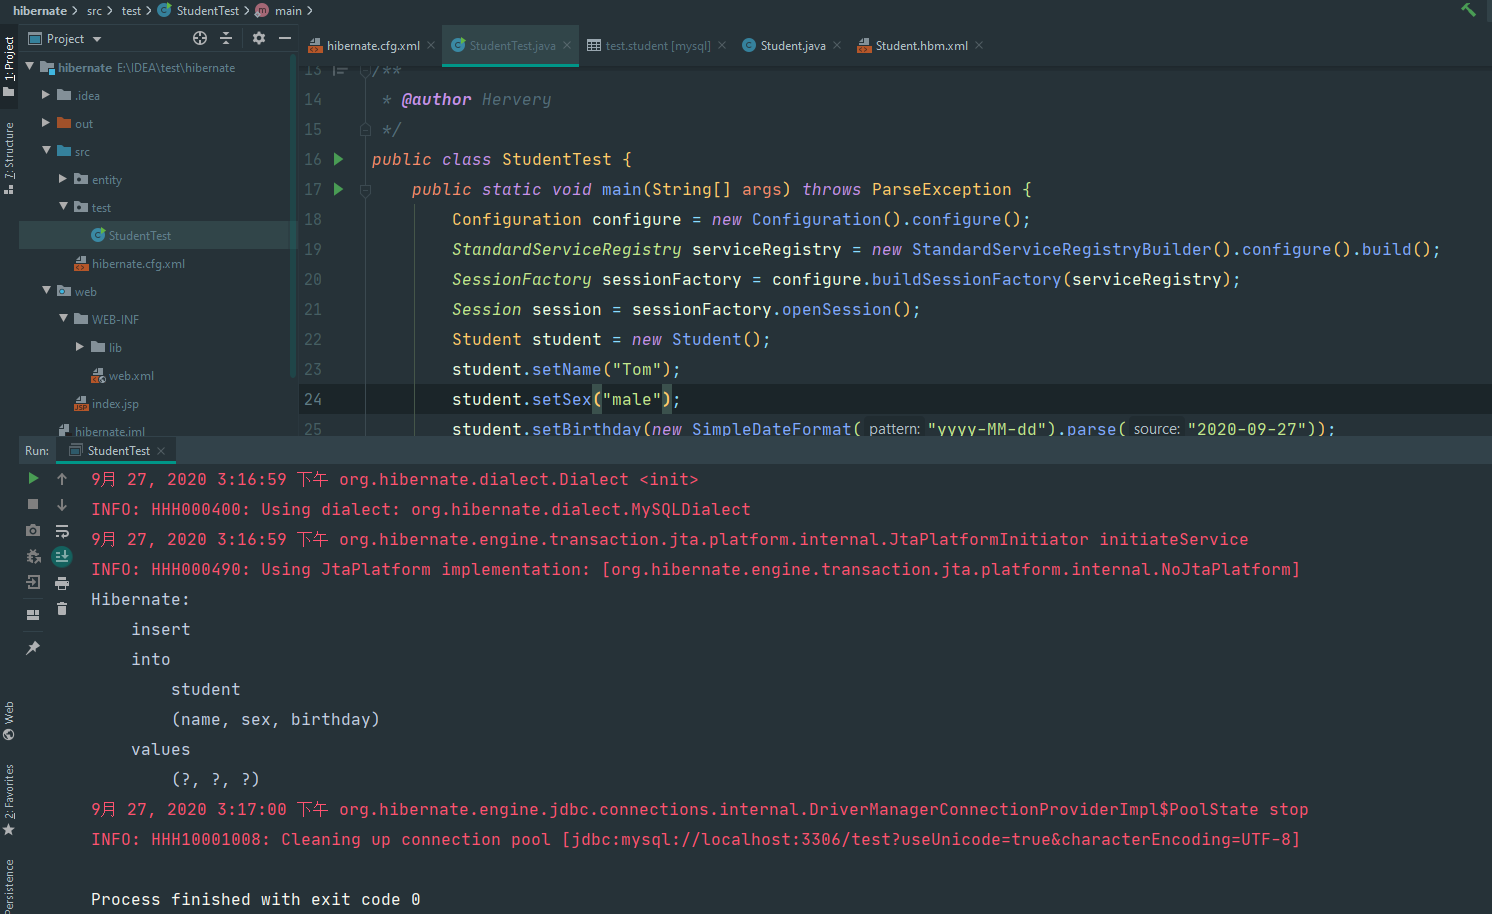Click the StudentTest breadcrumb

pos(199,10)
